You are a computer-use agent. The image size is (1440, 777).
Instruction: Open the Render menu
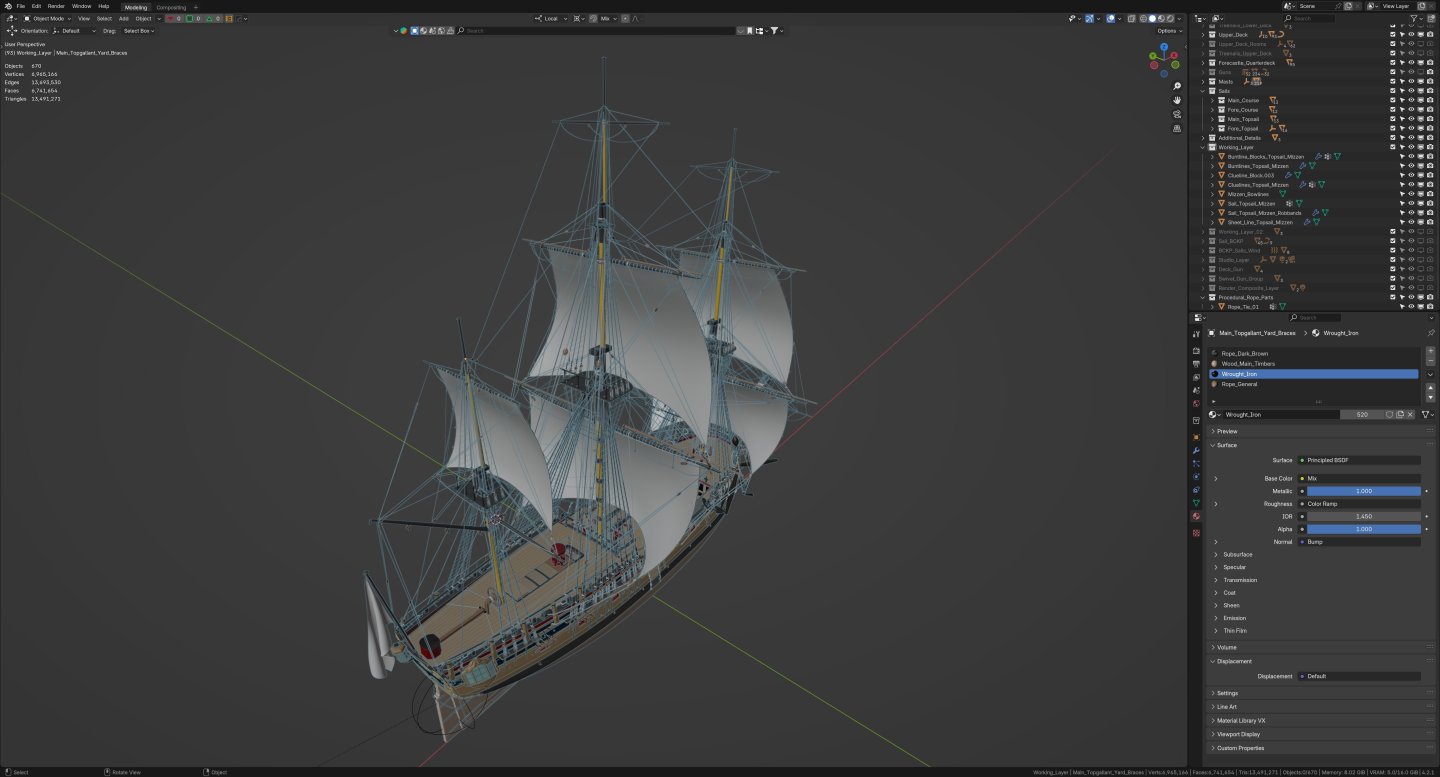56,6
